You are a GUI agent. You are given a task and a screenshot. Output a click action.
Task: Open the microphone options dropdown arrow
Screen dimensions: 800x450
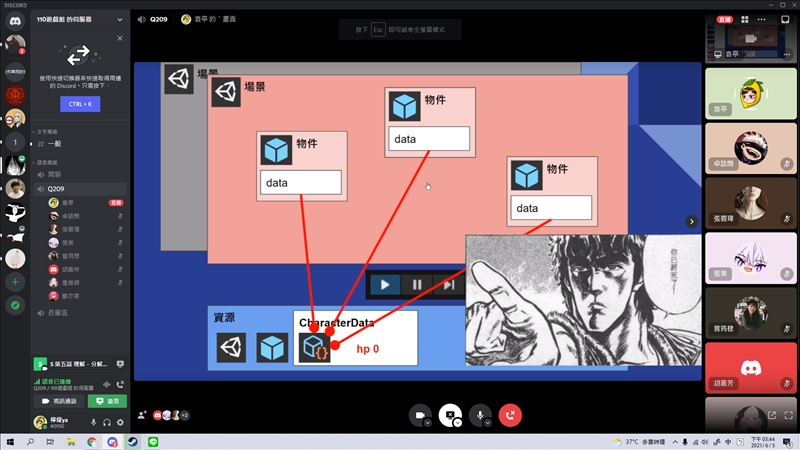pos(489,423)
